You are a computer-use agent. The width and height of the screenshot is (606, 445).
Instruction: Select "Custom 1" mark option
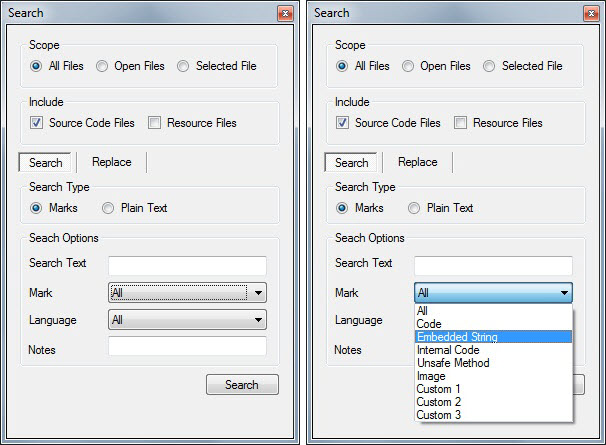coord(439,389)
